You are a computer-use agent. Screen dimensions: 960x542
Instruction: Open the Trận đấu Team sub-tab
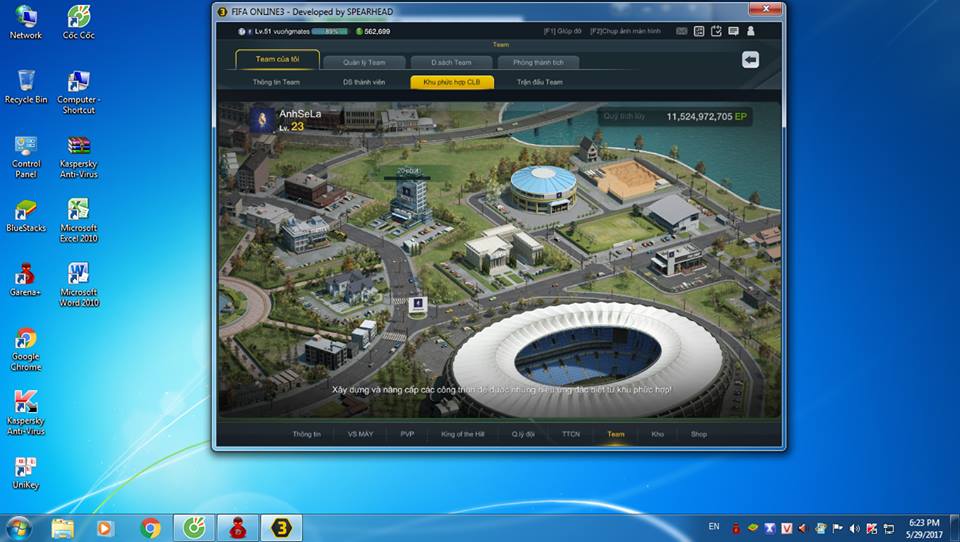(539, 82)
